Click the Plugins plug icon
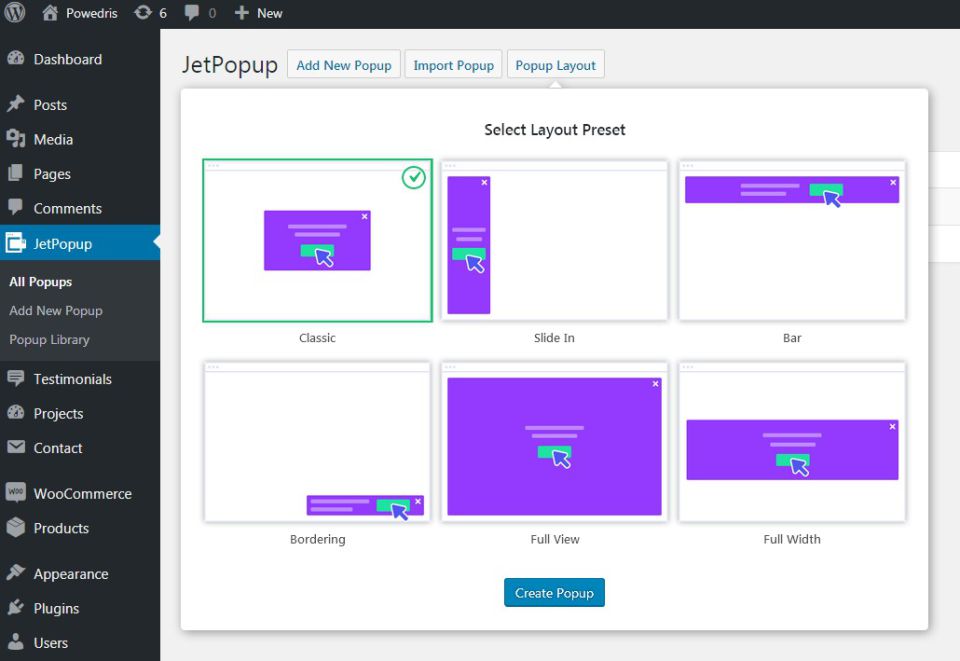The height and width of the screenshot is (661, 960). point(15,608)
